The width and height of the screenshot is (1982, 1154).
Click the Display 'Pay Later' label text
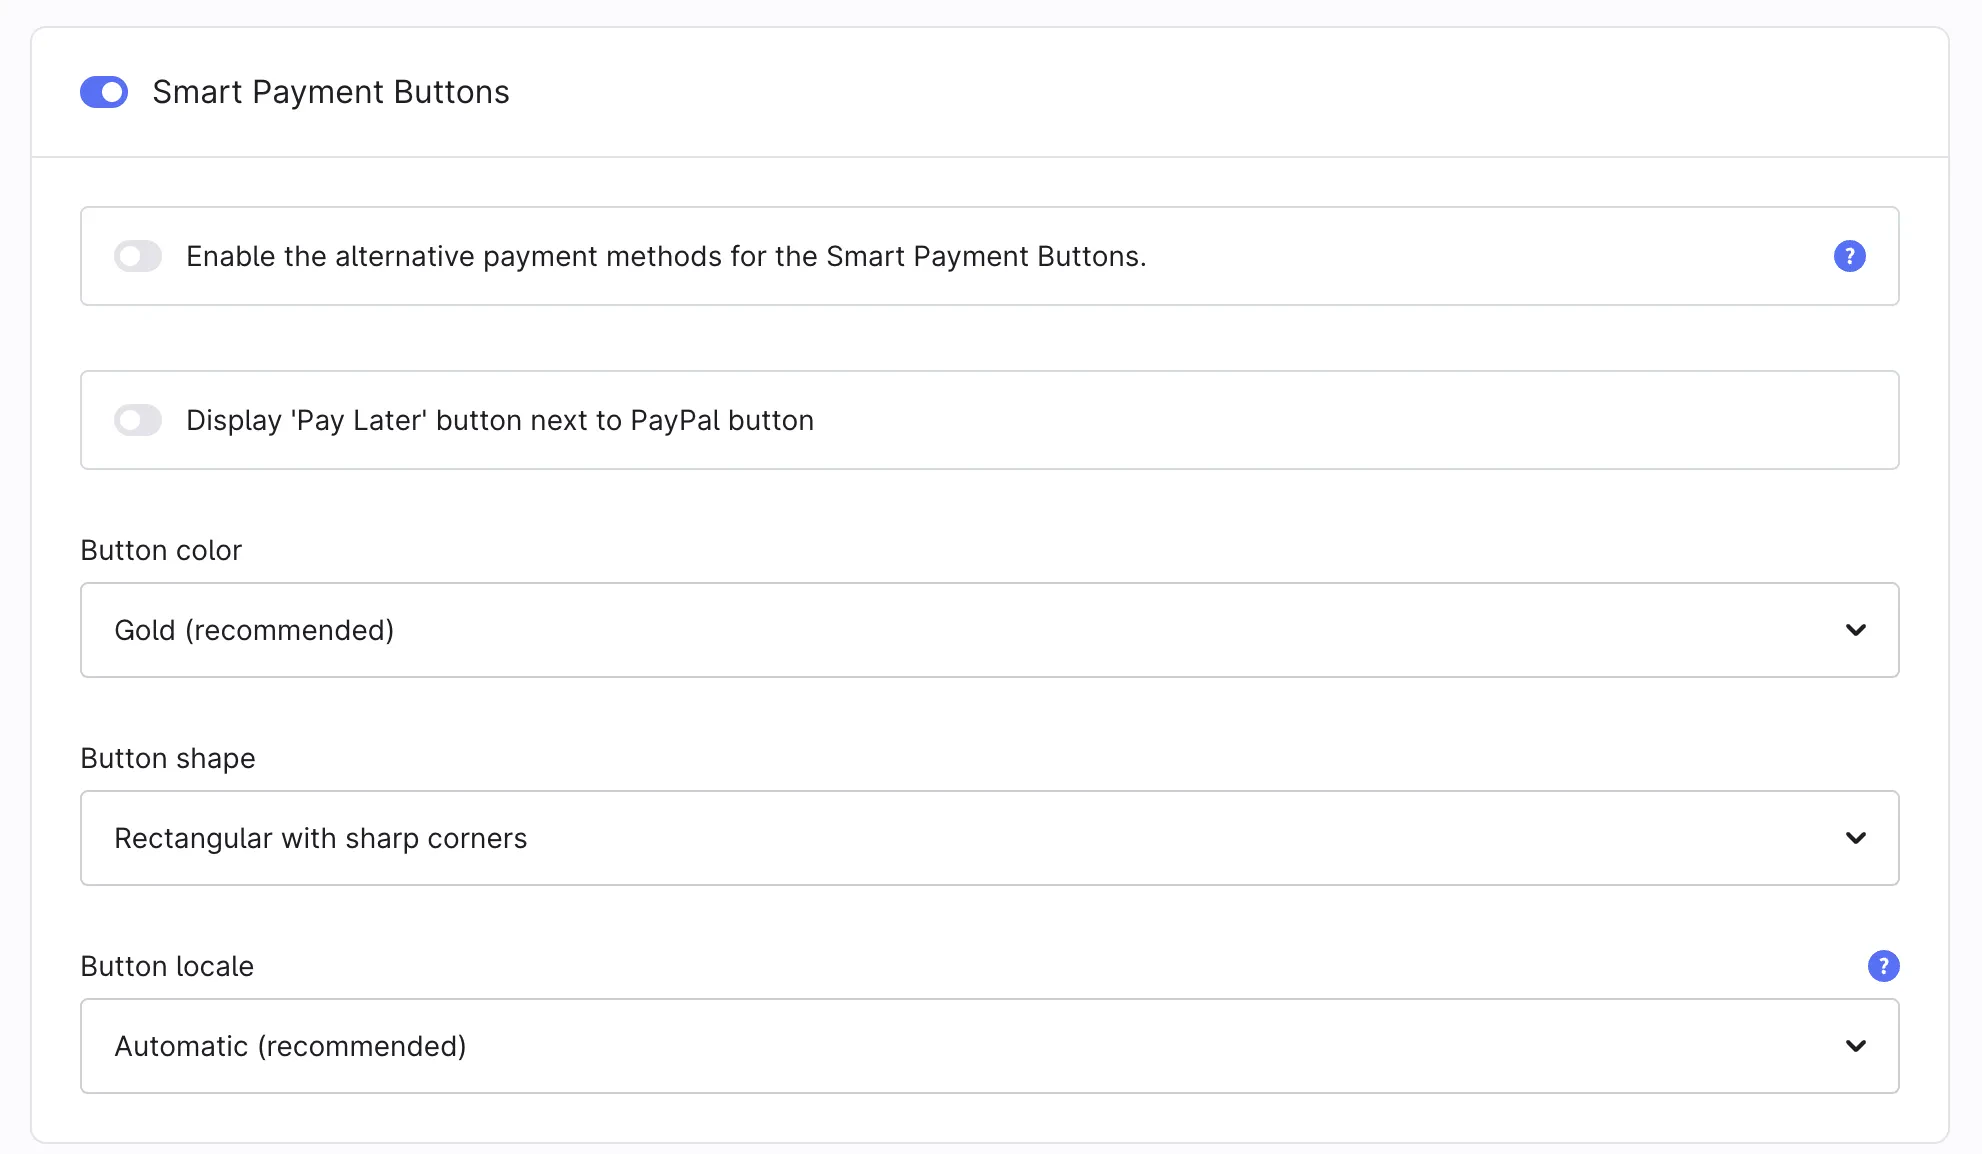click(x=499, y=420)
